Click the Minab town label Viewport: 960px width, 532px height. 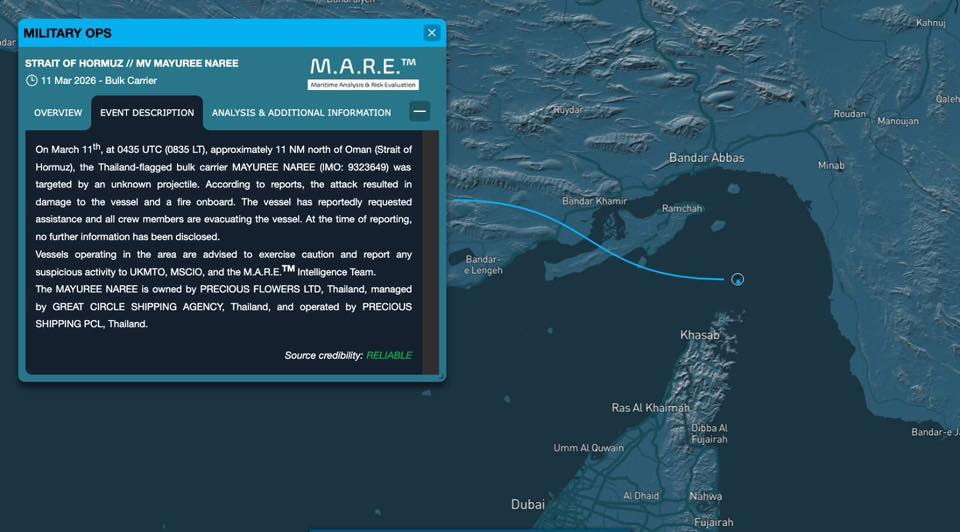831,165
